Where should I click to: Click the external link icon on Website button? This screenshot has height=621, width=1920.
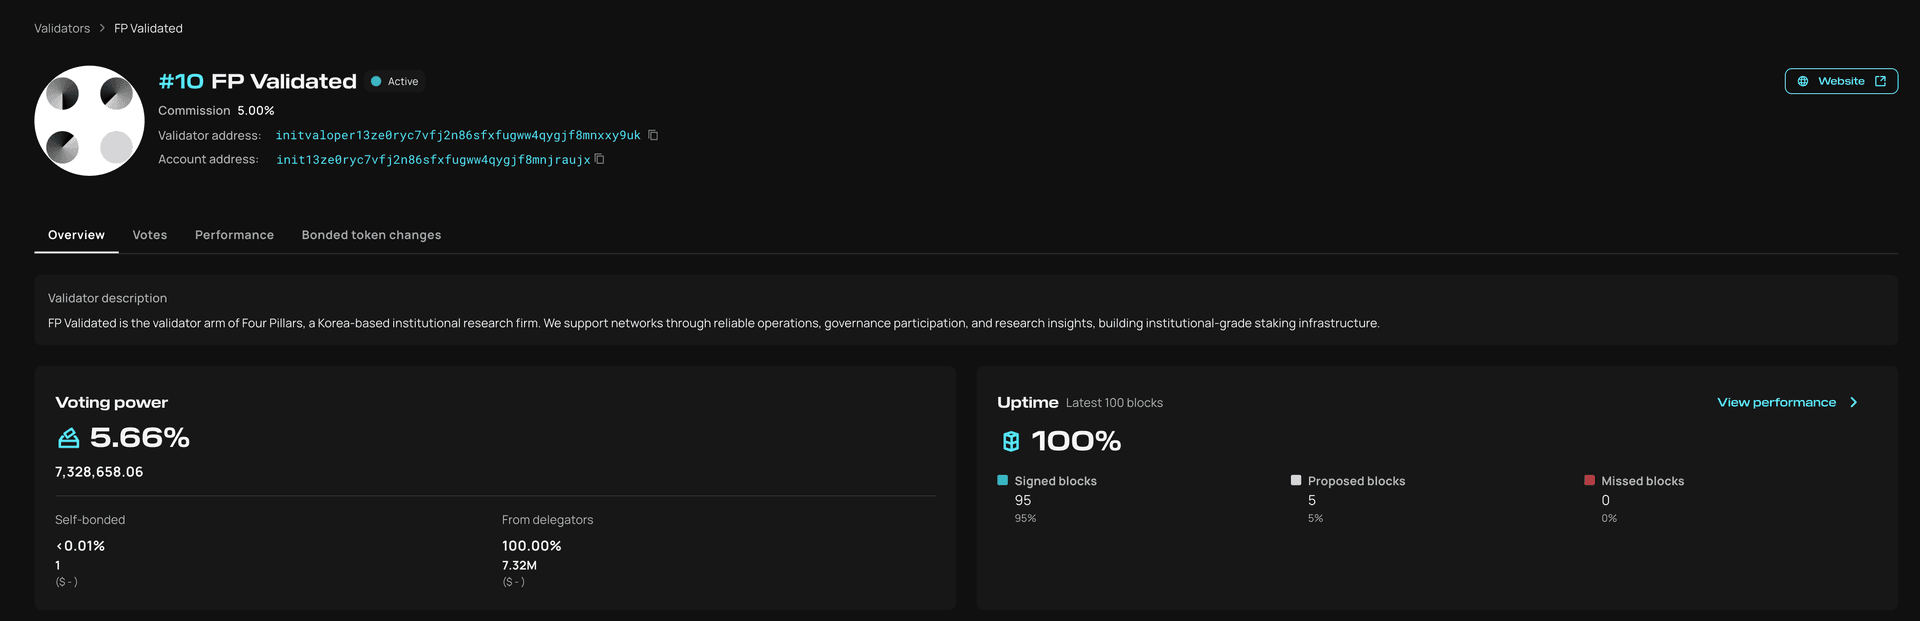point(1880,81)
